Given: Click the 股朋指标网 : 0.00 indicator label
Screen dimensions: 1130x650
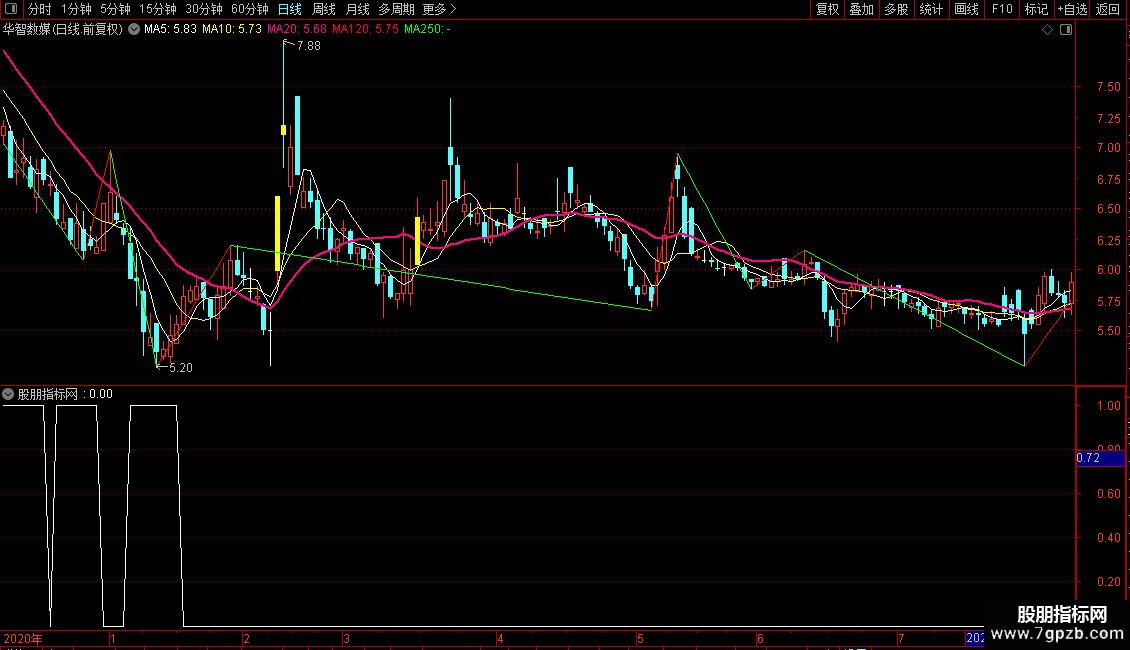Looking at the screenshot, I should pyautogui.click(x=65, y=394).
